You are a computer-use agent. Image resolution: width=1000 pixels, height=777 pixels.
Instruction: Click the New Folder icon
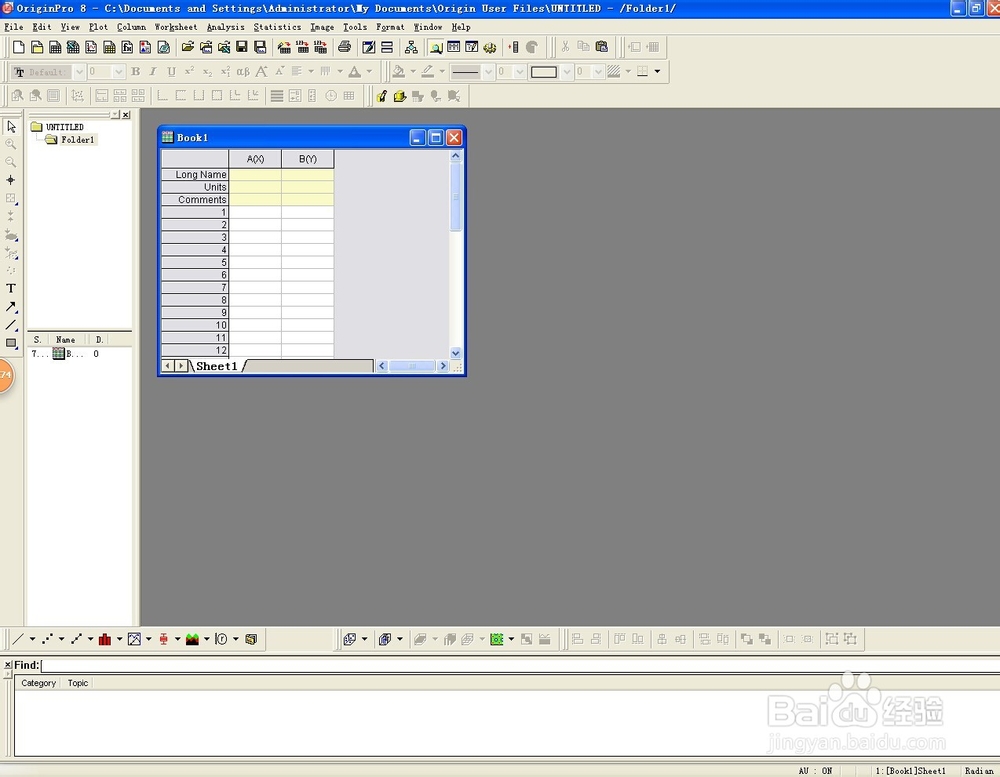click(x=37, y=47)
